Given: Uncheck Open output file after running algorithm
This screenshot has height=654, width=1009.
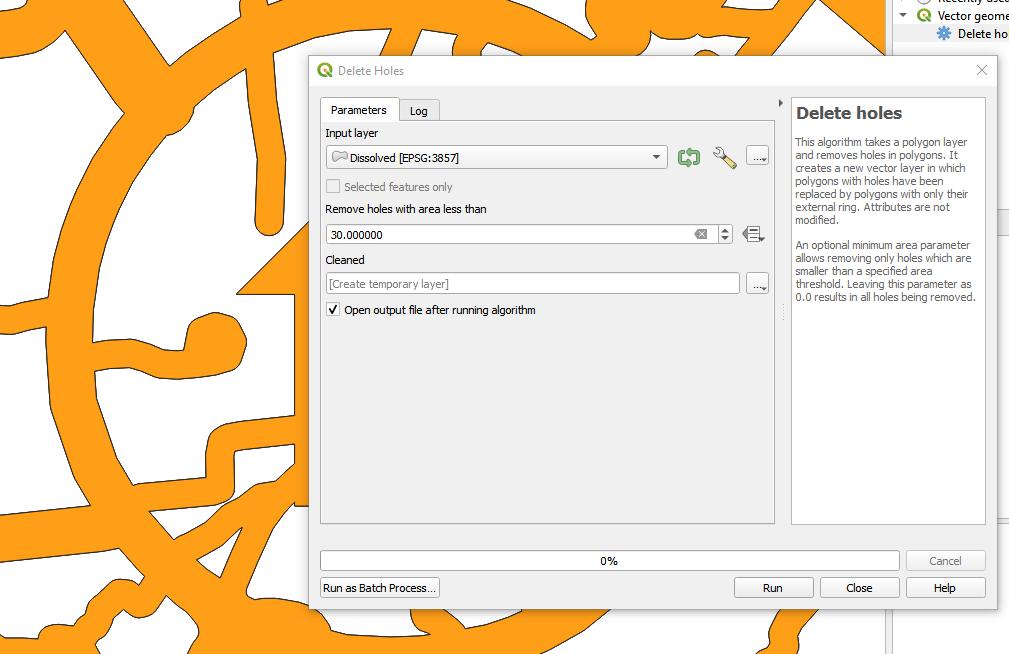Looking at the screenshot, I should (333, 310).
